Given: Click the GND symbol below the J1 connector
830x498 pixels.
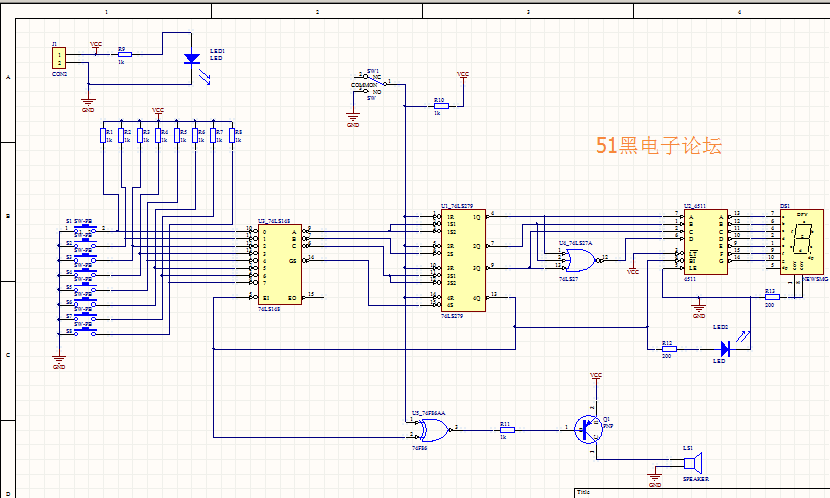Looking at the screenshot, I should click(x=88, y=104).
